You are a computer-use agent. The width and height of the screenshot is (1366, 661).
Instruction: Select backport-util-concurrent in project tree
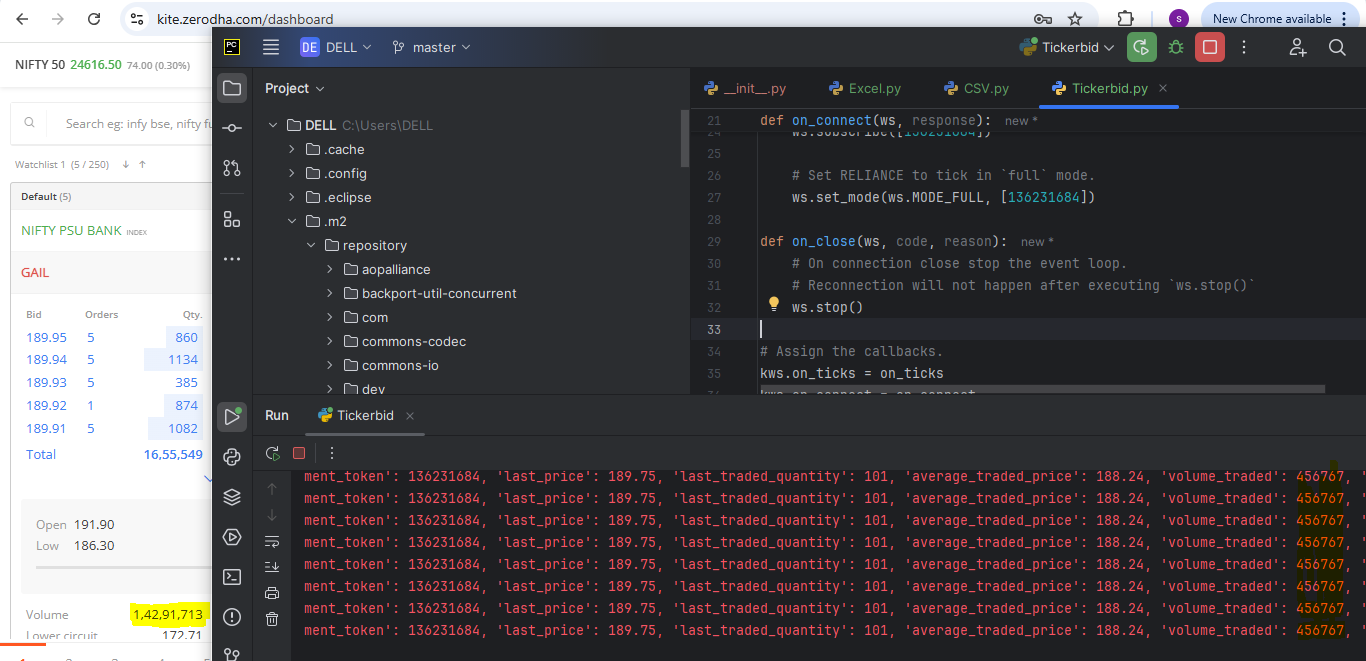point(439,293)
